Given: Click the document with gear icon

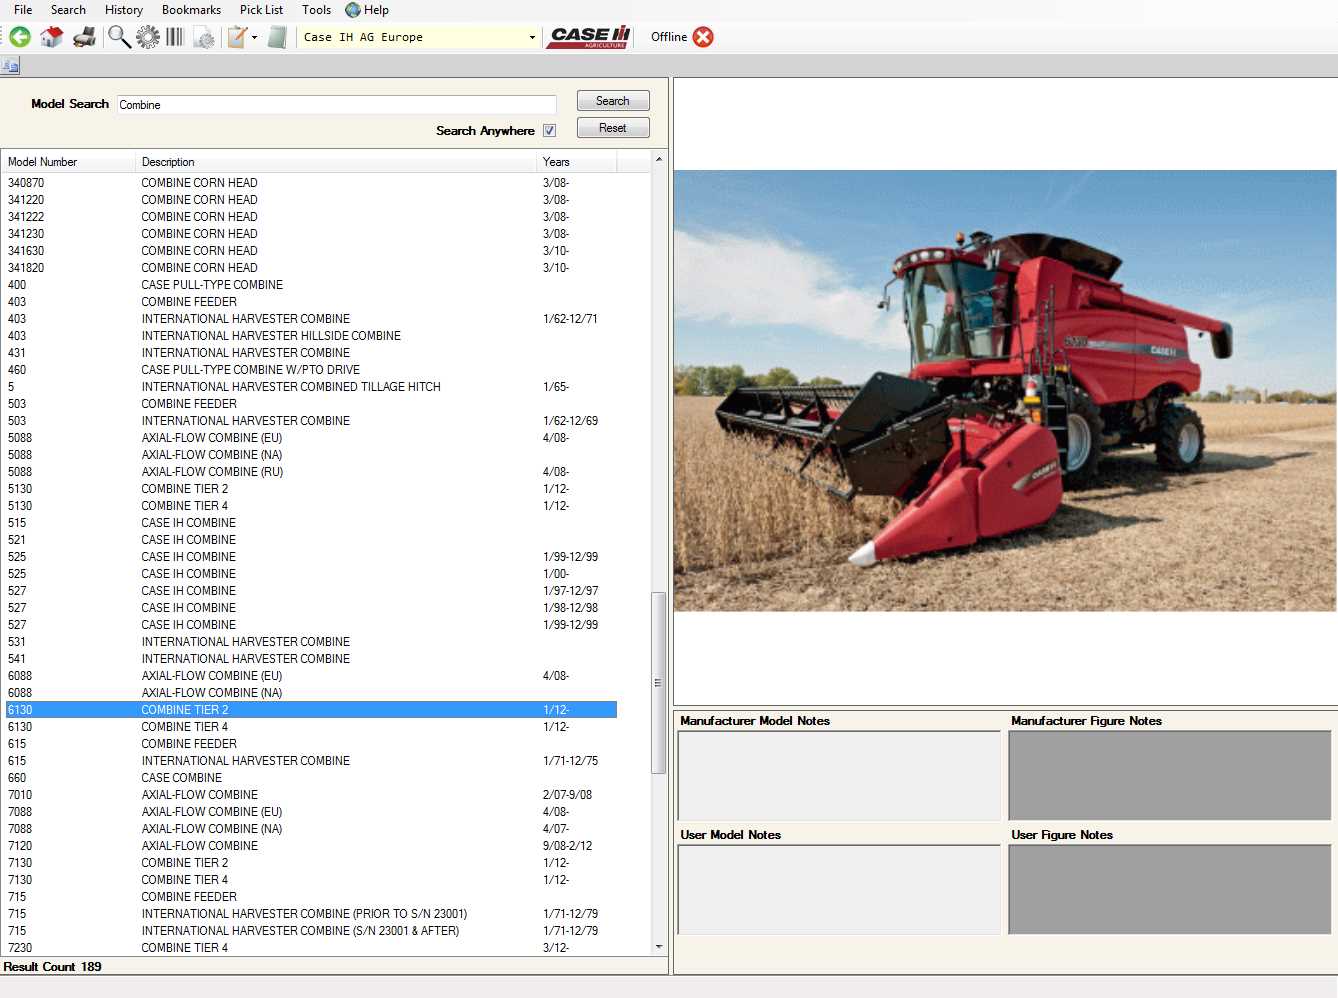Looking at the screenshot, I should (x=204, y=37).
